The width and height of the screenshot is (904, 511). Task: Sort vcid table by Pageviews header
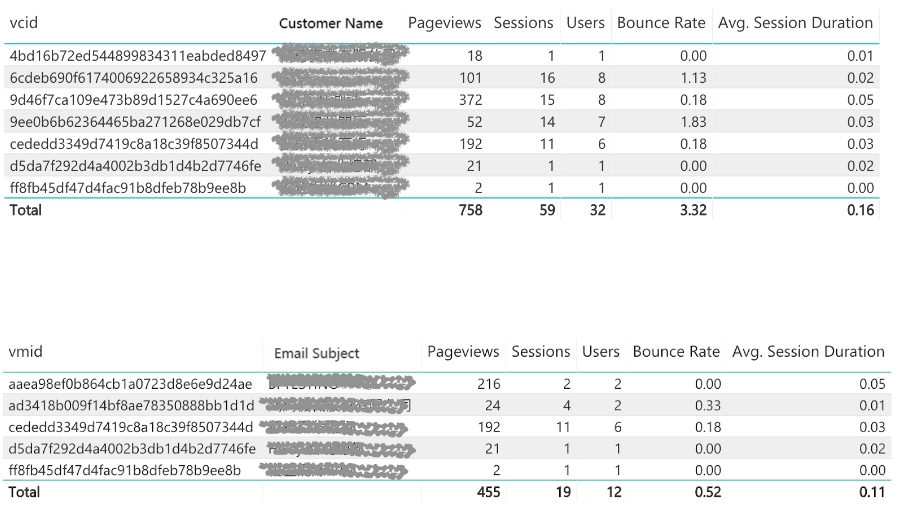click(x=444, y=23)
